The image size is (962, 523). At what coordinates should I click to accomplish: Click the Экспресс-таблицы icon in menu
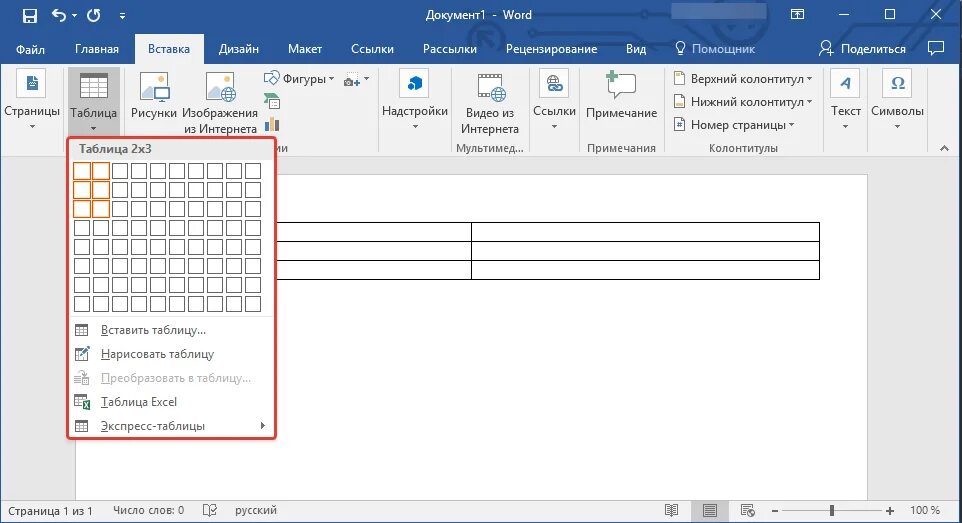pos(82,425)
